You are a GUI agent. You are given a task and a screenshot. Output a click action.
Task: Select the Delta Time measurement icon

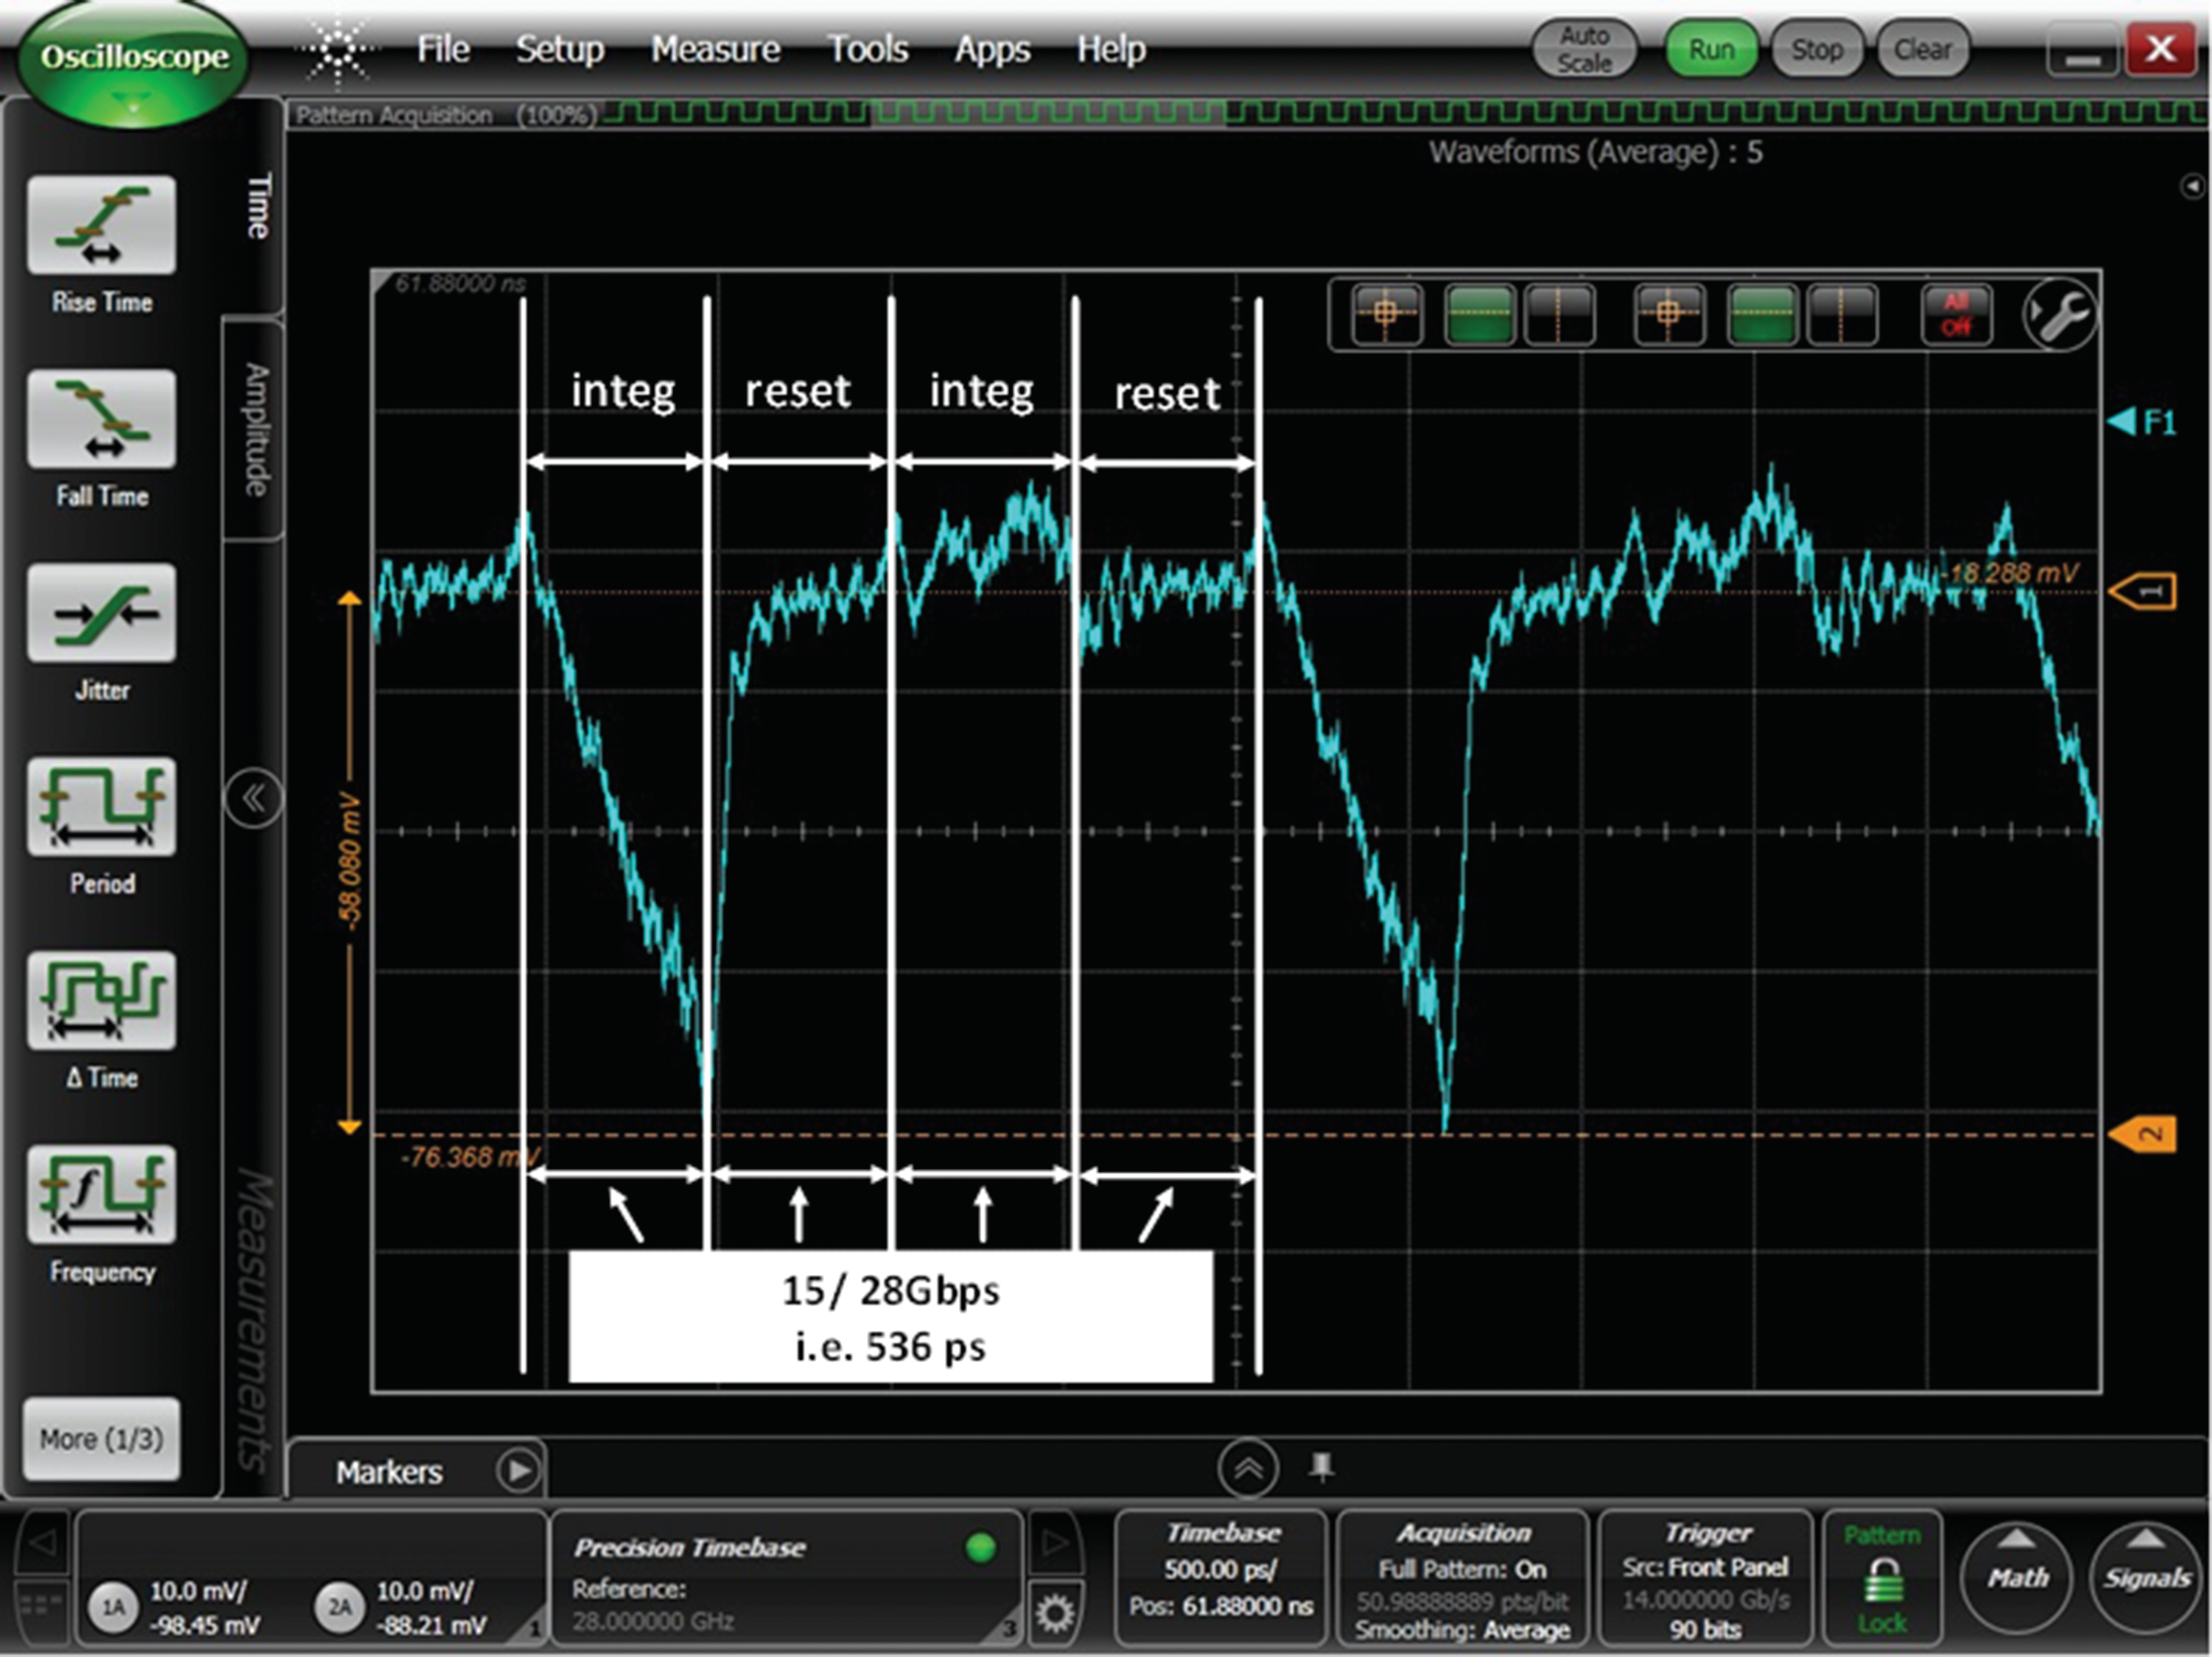point(102,1001)
